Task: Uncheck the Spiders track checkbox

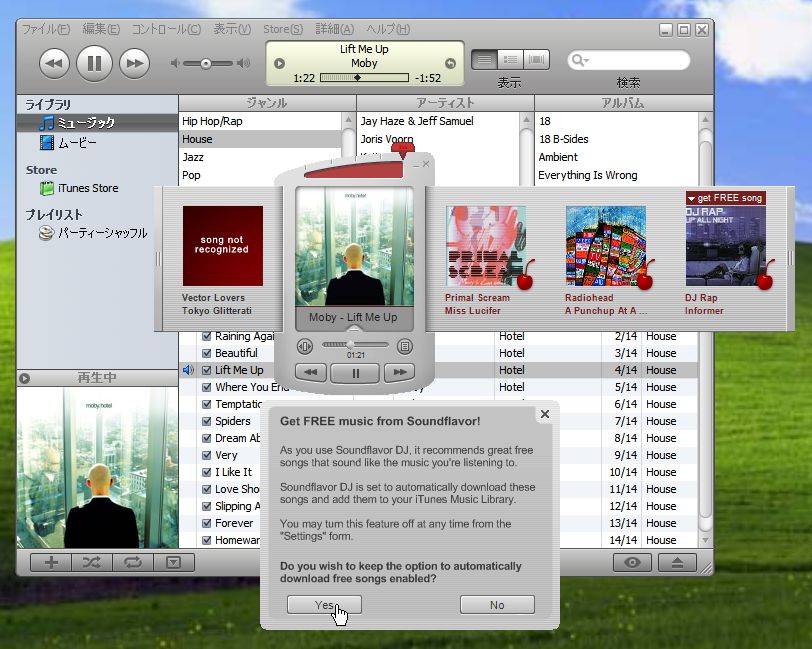Action: pyautogui.click(x=207, y=421)
